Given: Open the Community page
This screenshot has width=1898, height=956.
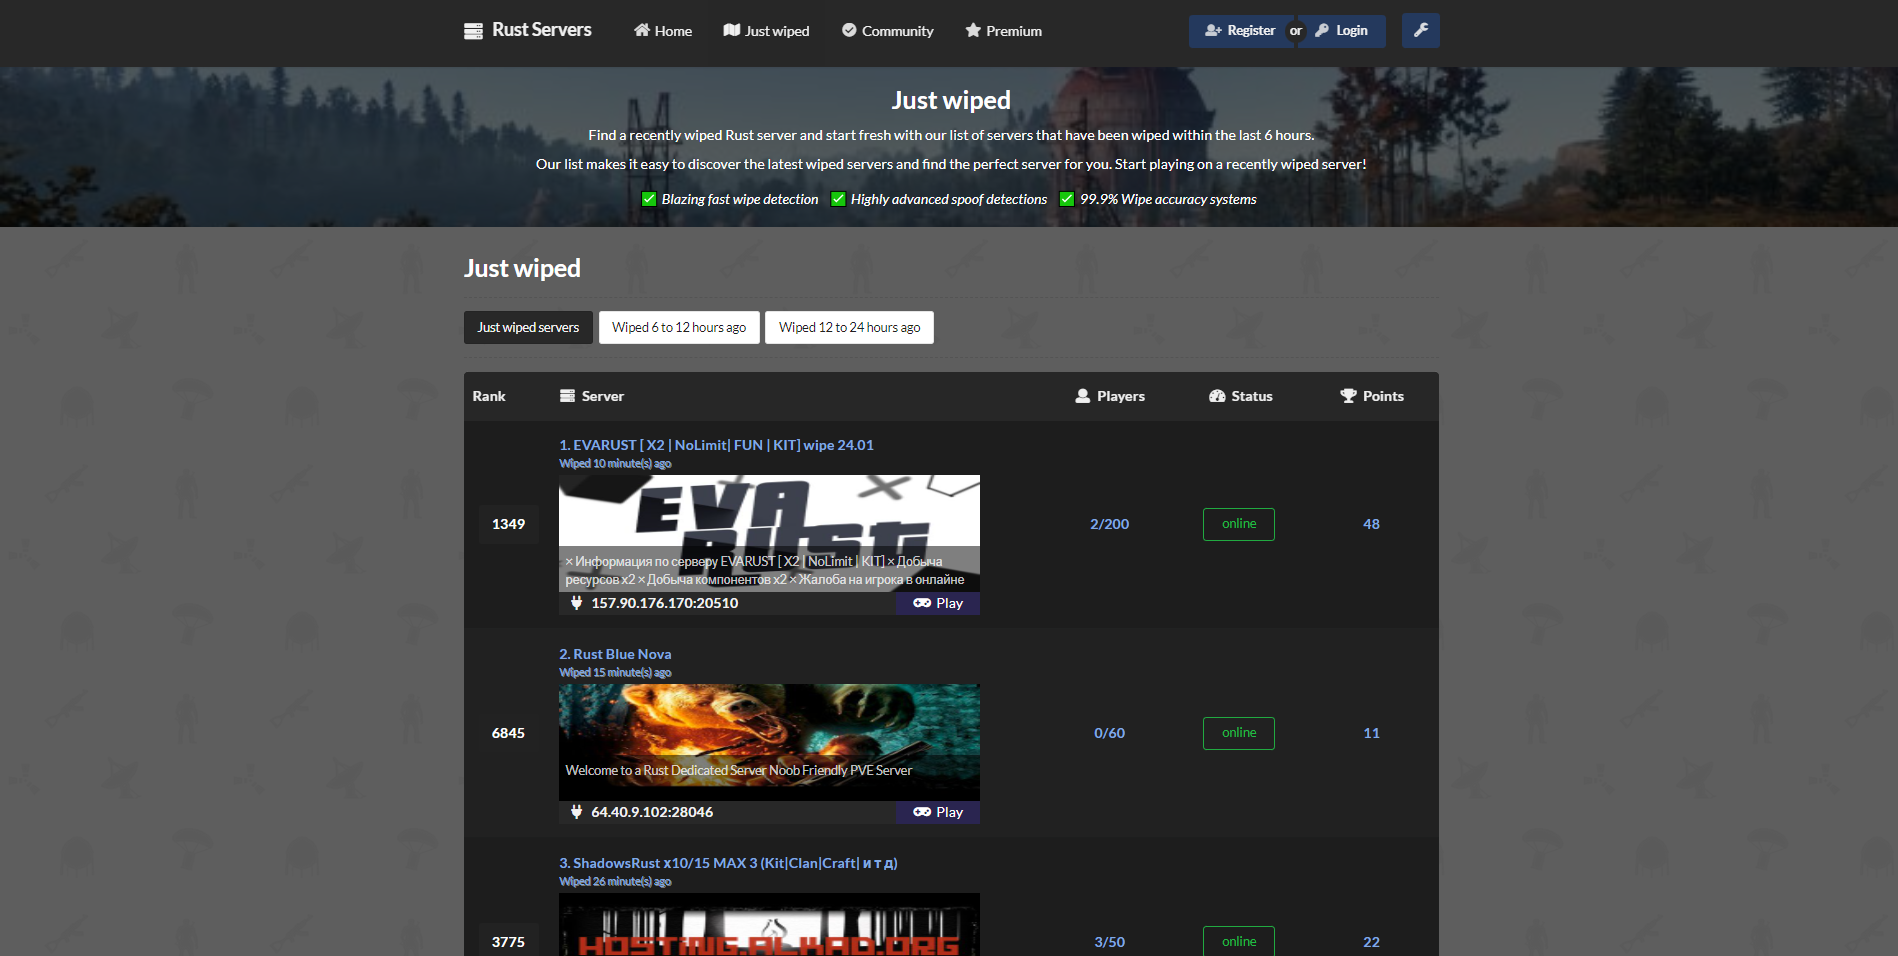Looking at the screenshot, I should 887,31.
